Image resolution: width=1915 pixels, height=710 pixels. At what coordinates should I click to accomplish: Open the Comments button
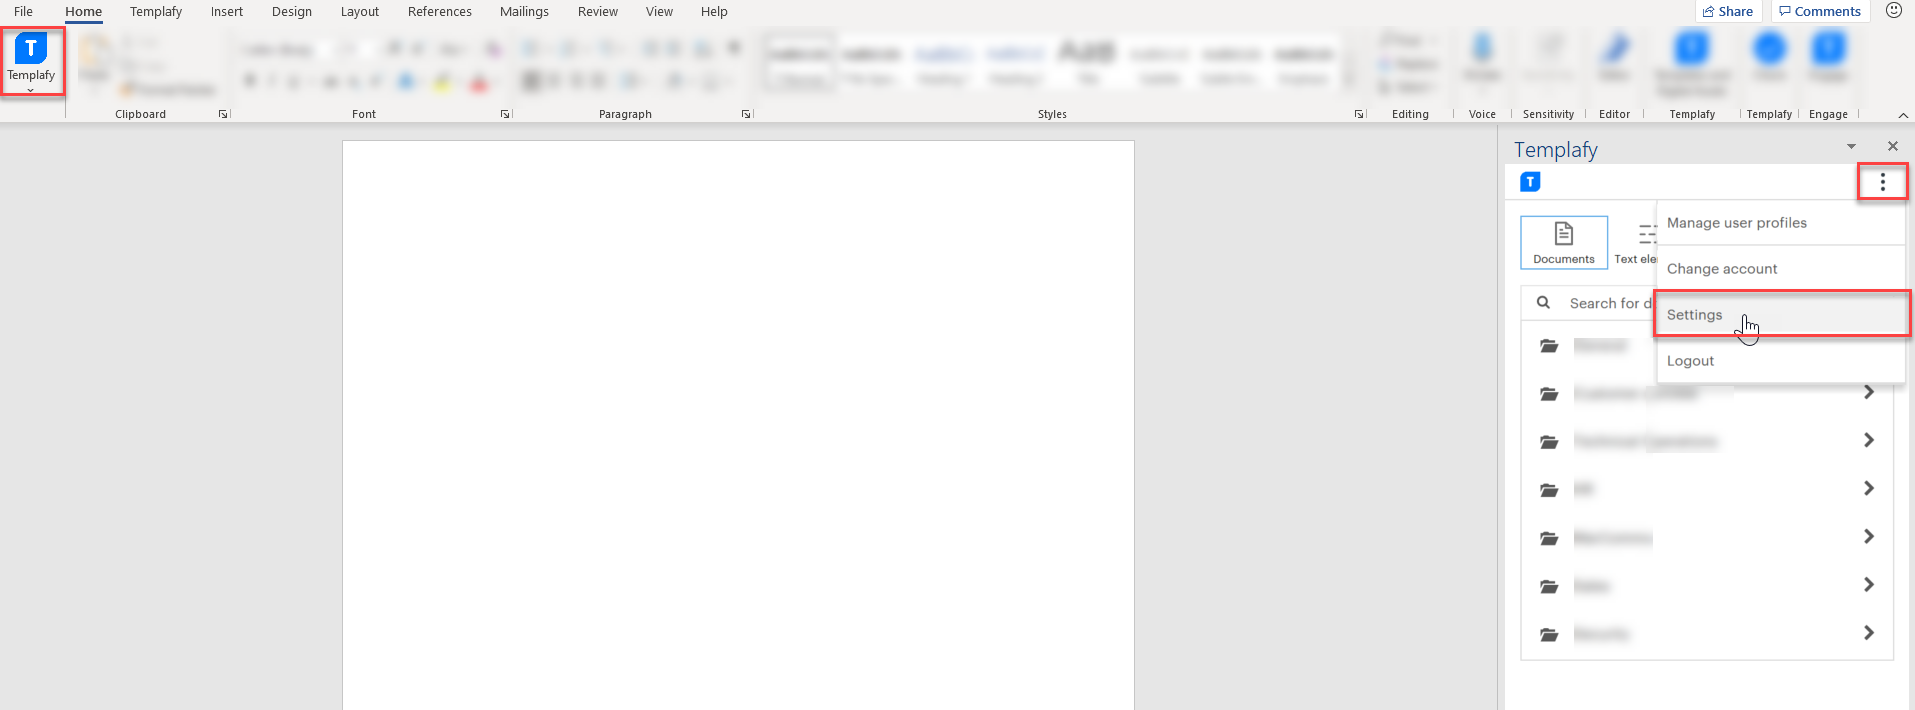click(x=1820, y=11)
